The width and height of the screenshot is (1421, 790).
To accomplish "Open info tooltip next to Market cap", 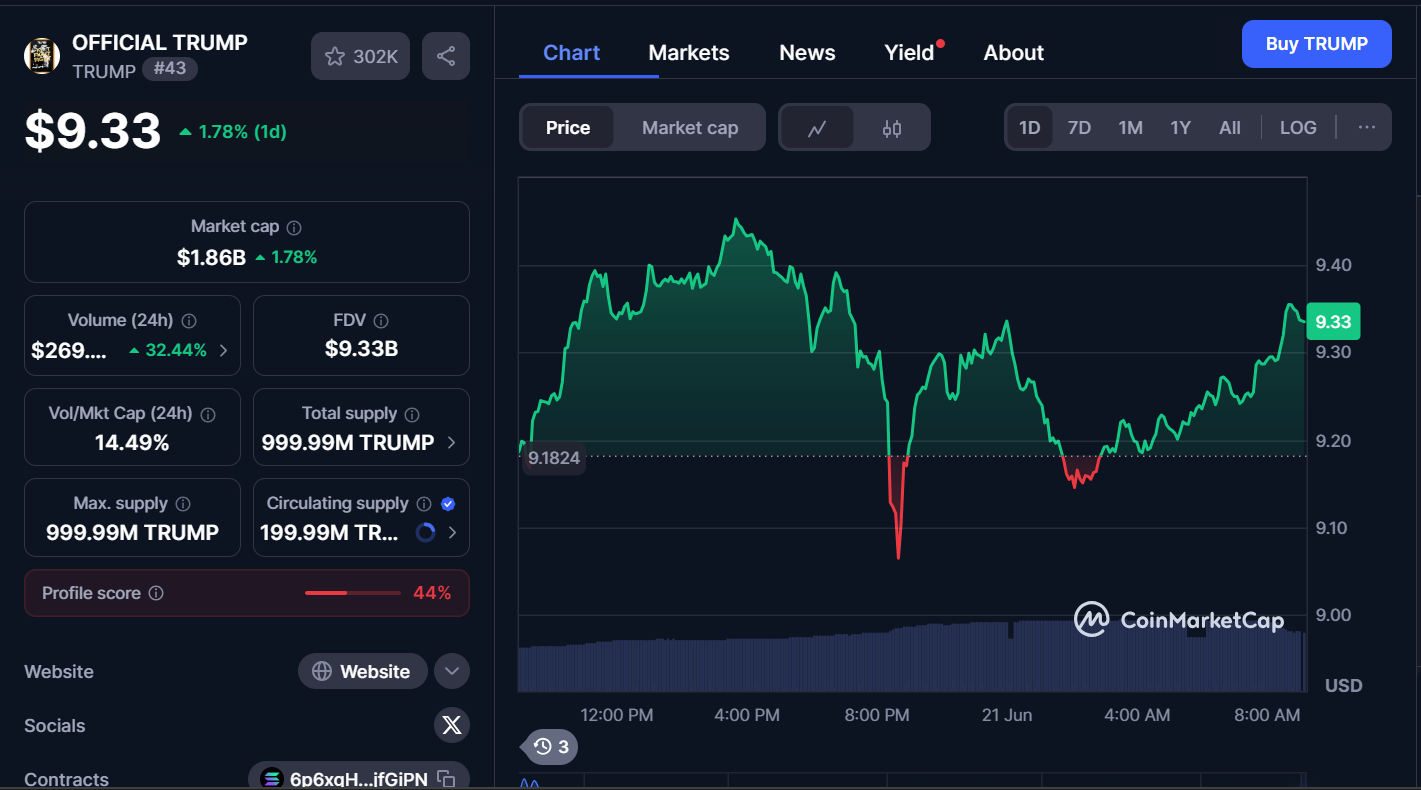I will [294, 228].
